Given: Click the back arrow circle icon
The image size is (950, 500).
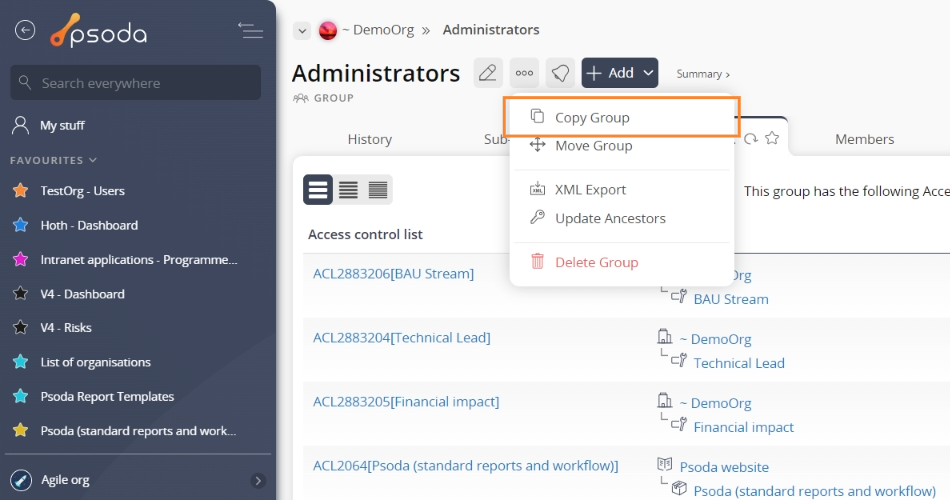Looking at the screenshot, I should point(25,30).
